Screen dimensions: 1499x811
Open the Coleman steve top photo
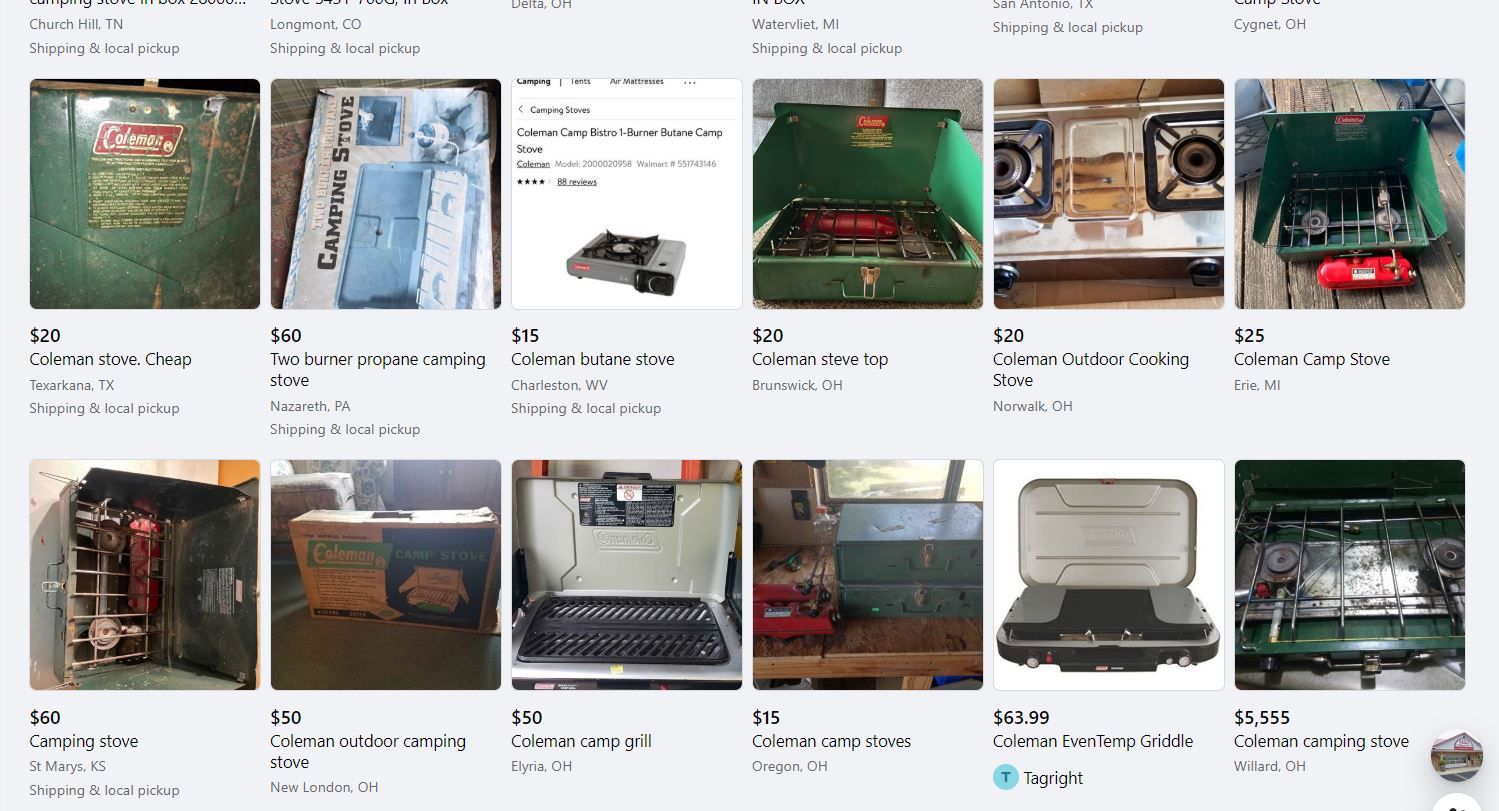[868, 194]
